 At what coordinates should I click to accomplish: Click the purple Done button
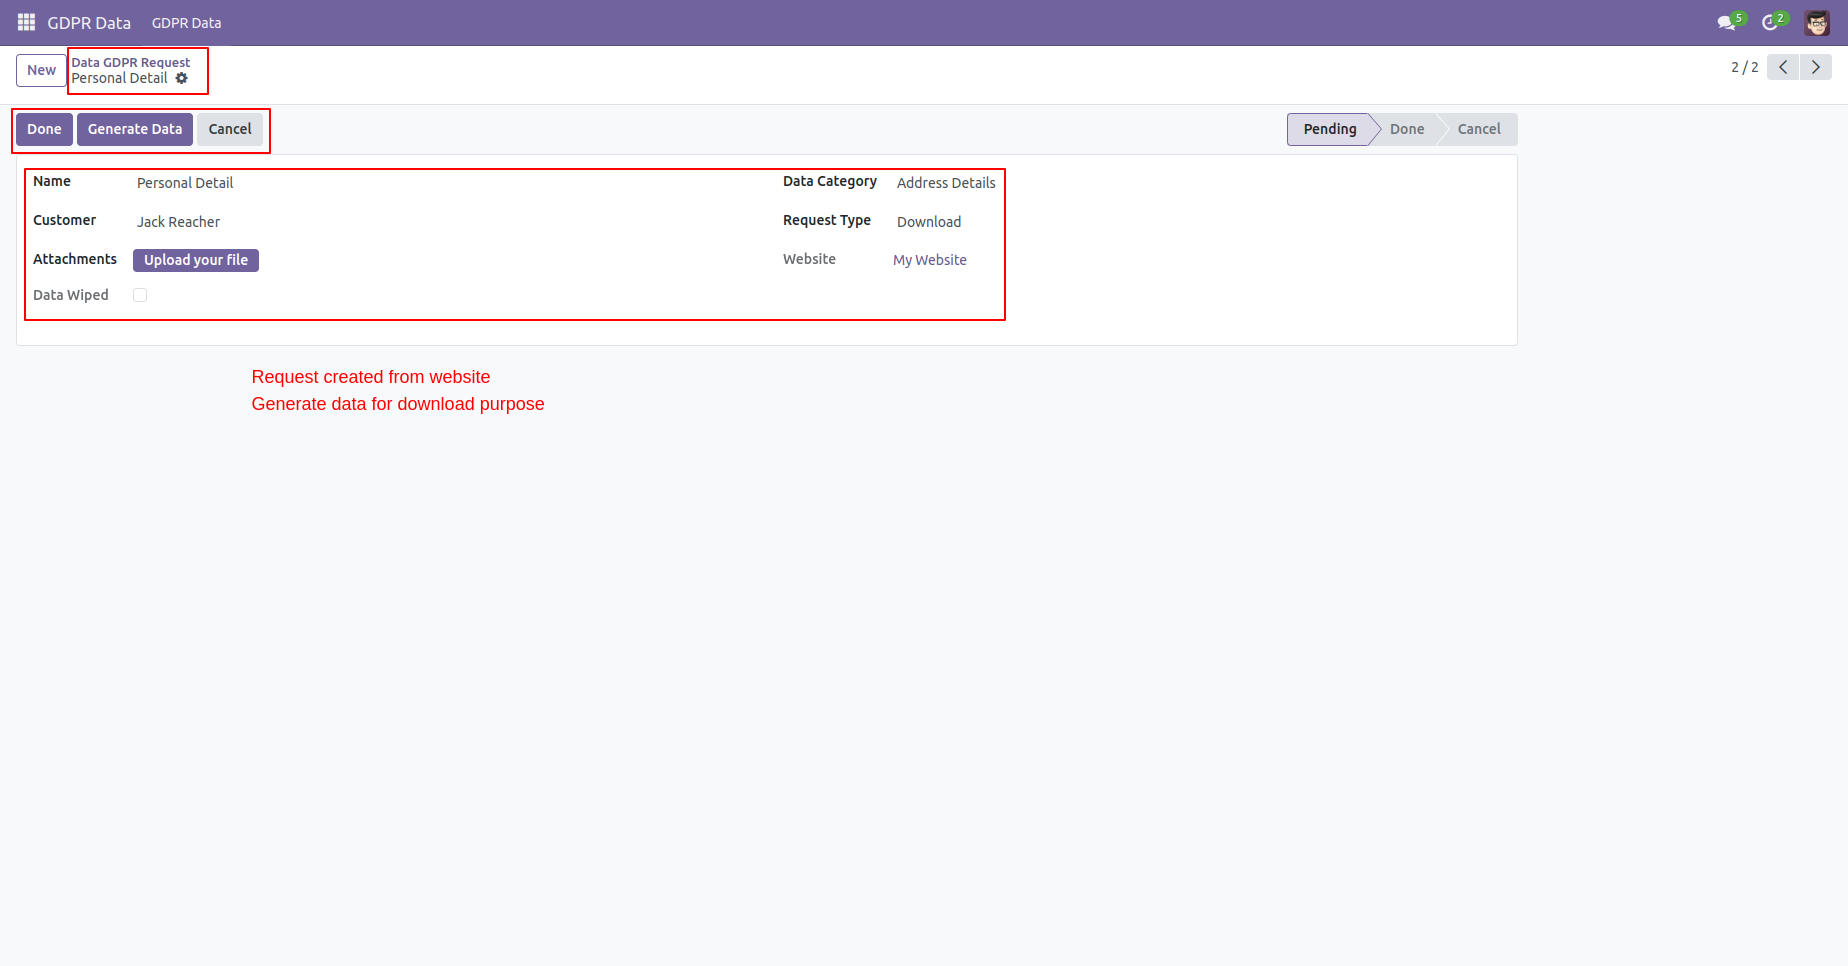pos(44,129)
